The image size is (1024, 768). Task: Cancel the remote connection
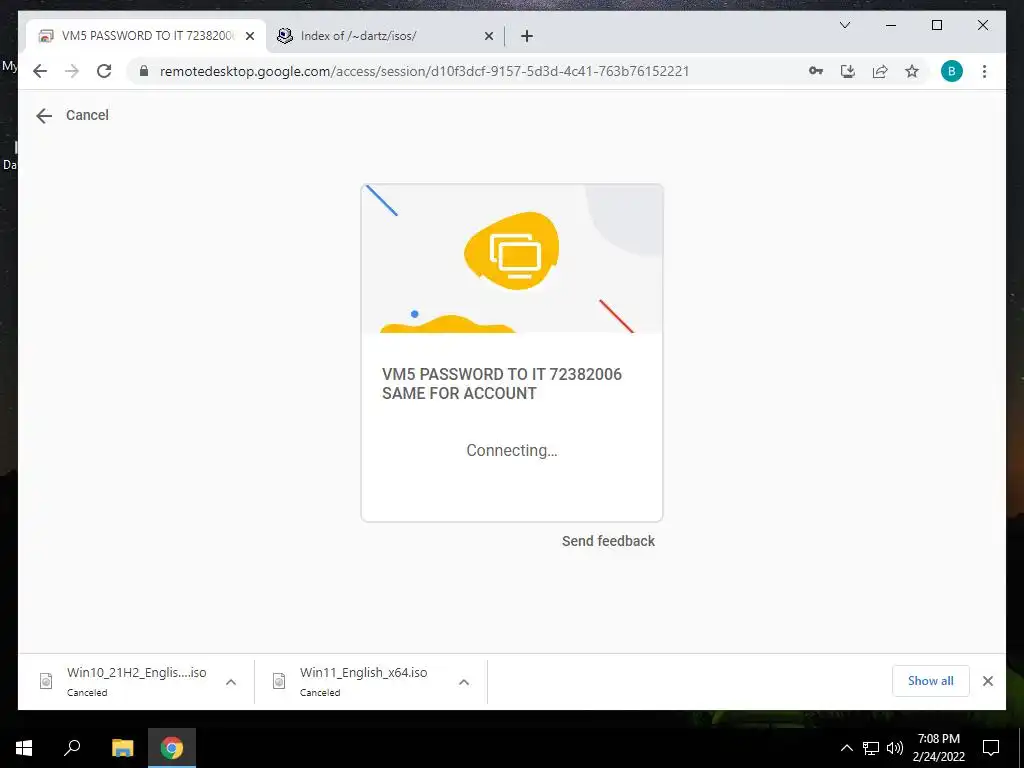(x=87, y=115)
